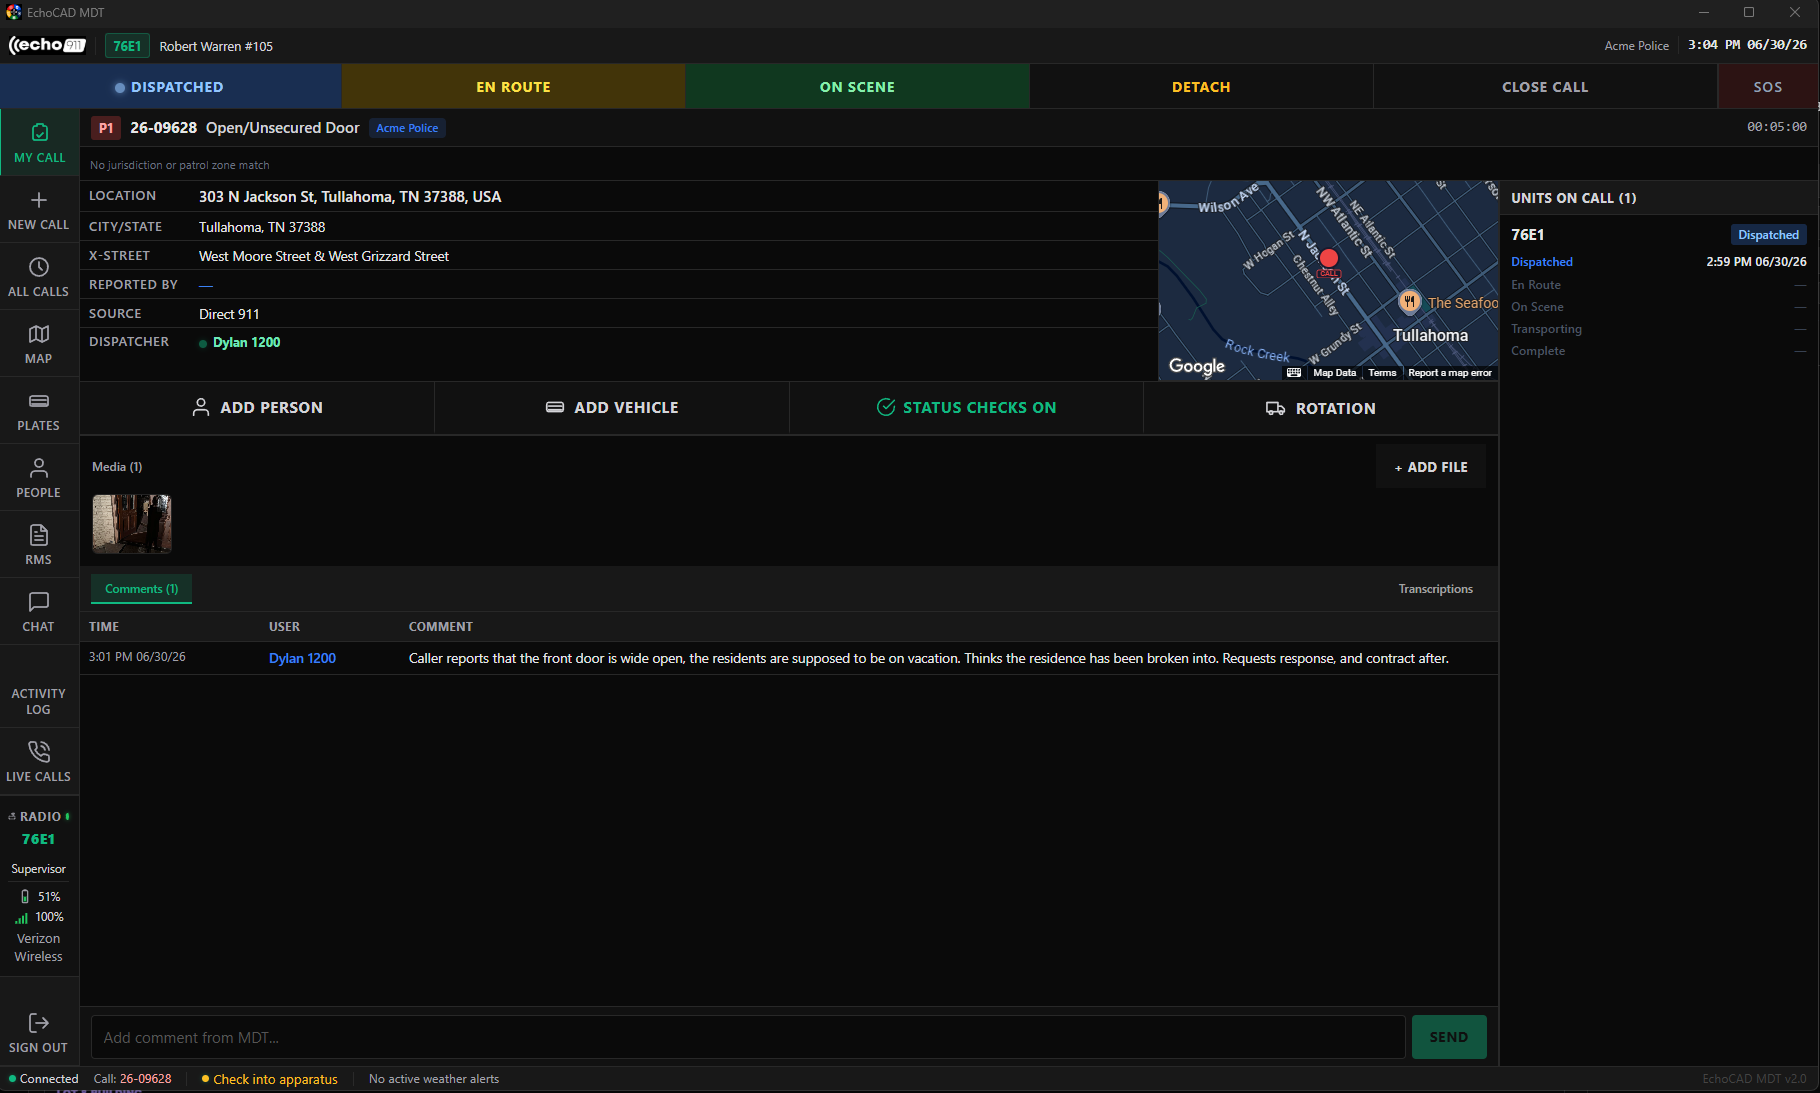Click the red call marker on map
Viewport: 1820px width, 1093px height.
[x=1328, y=259]
